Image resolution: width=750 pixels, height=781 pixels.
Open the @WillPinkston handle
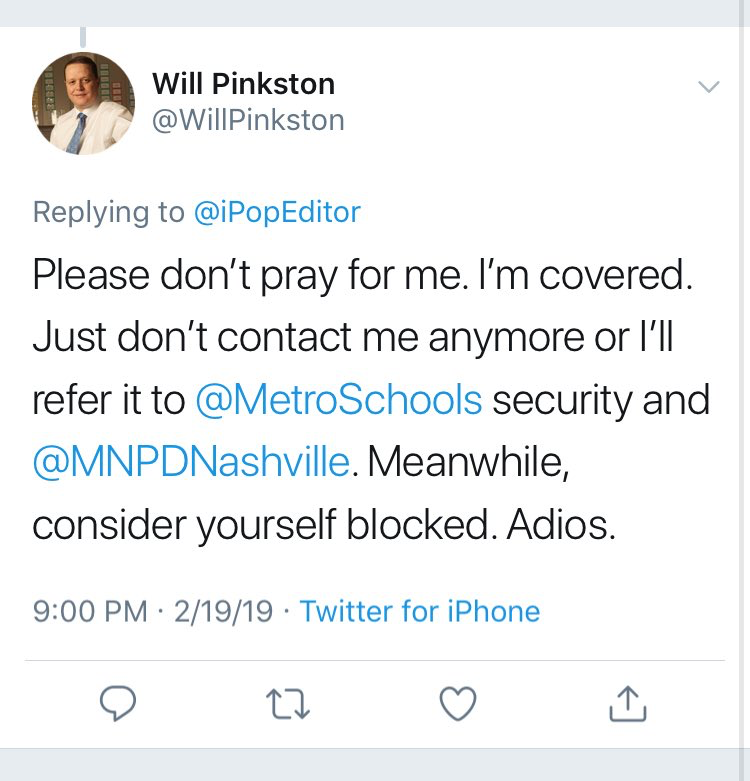click(x=248, y=121)
